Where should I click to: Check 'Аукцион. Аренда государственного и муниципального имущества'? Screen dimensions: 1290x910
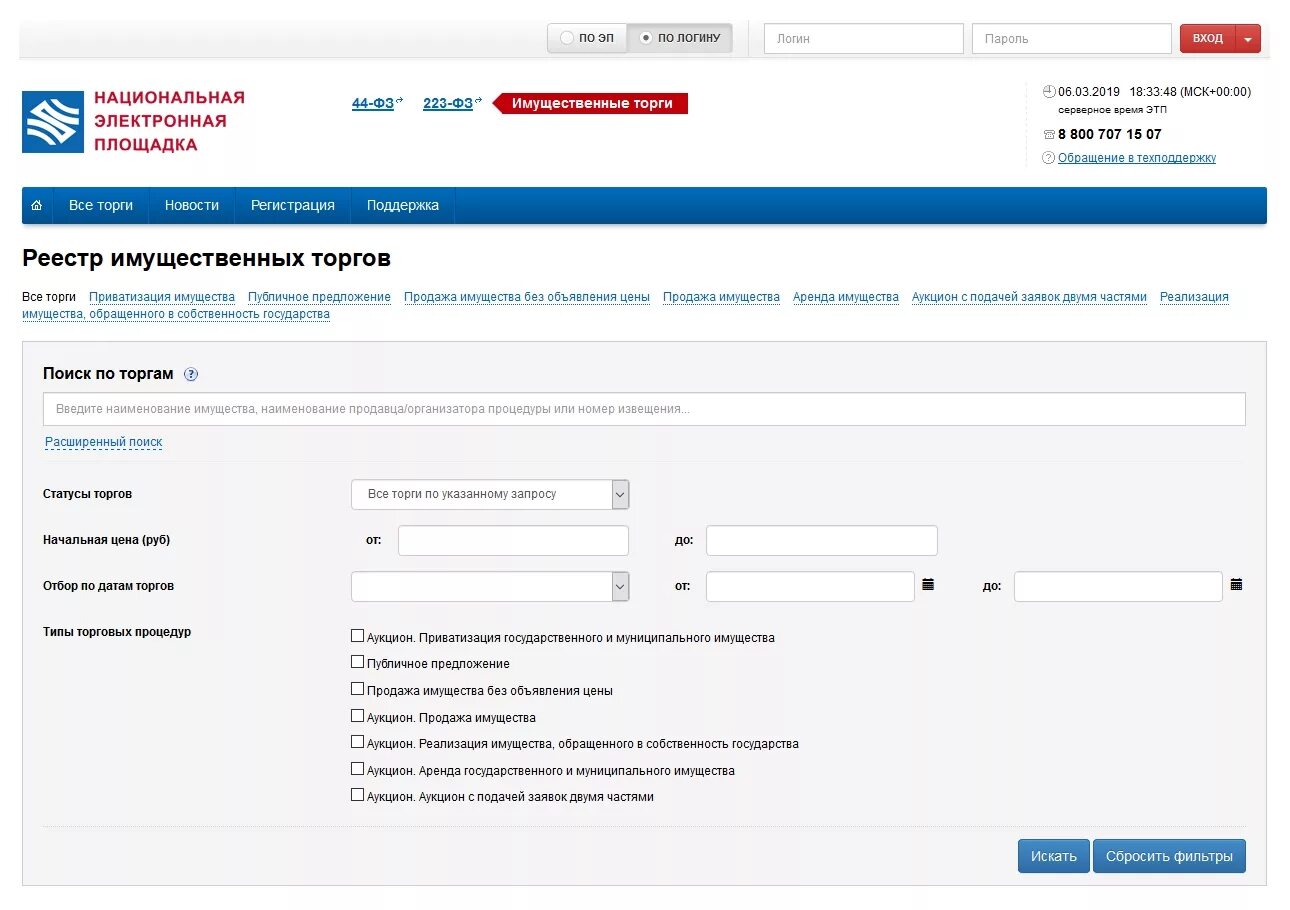357,769
